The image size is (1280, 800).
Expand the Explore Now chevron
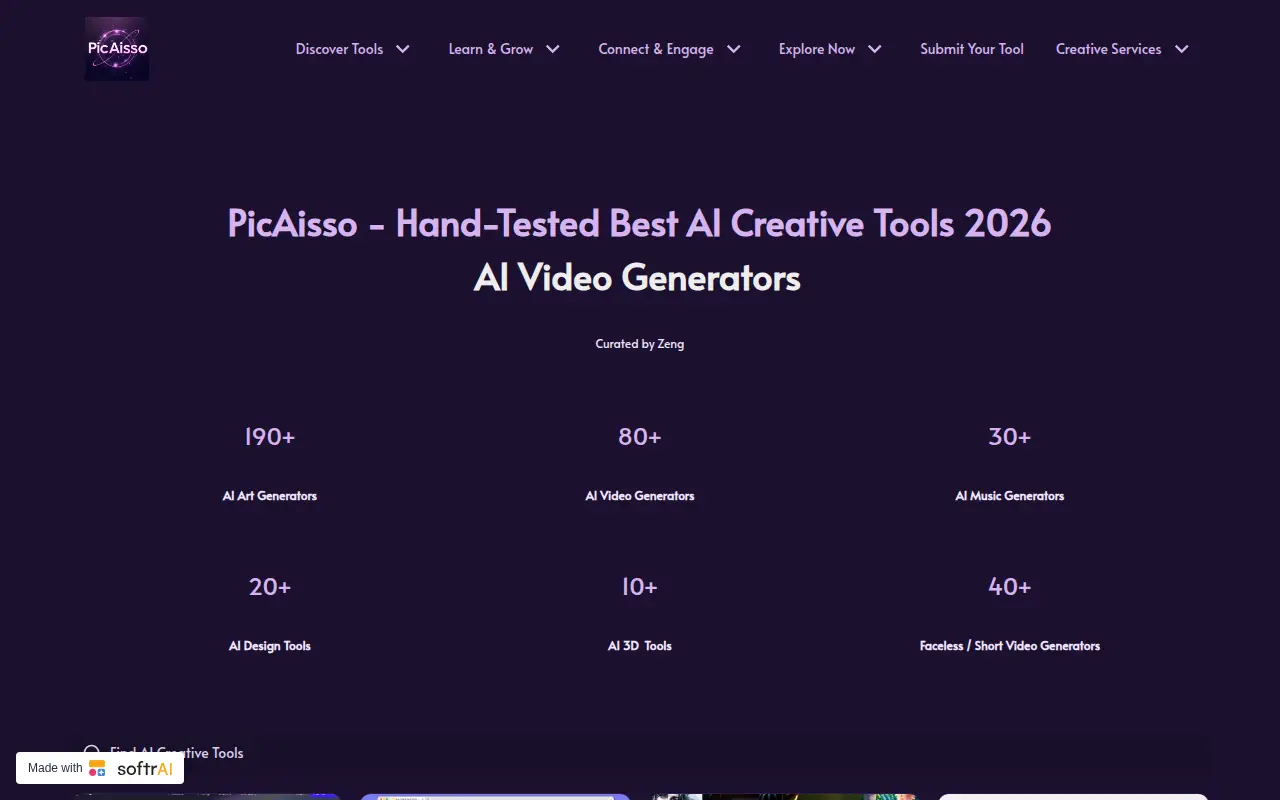point(875,49)
